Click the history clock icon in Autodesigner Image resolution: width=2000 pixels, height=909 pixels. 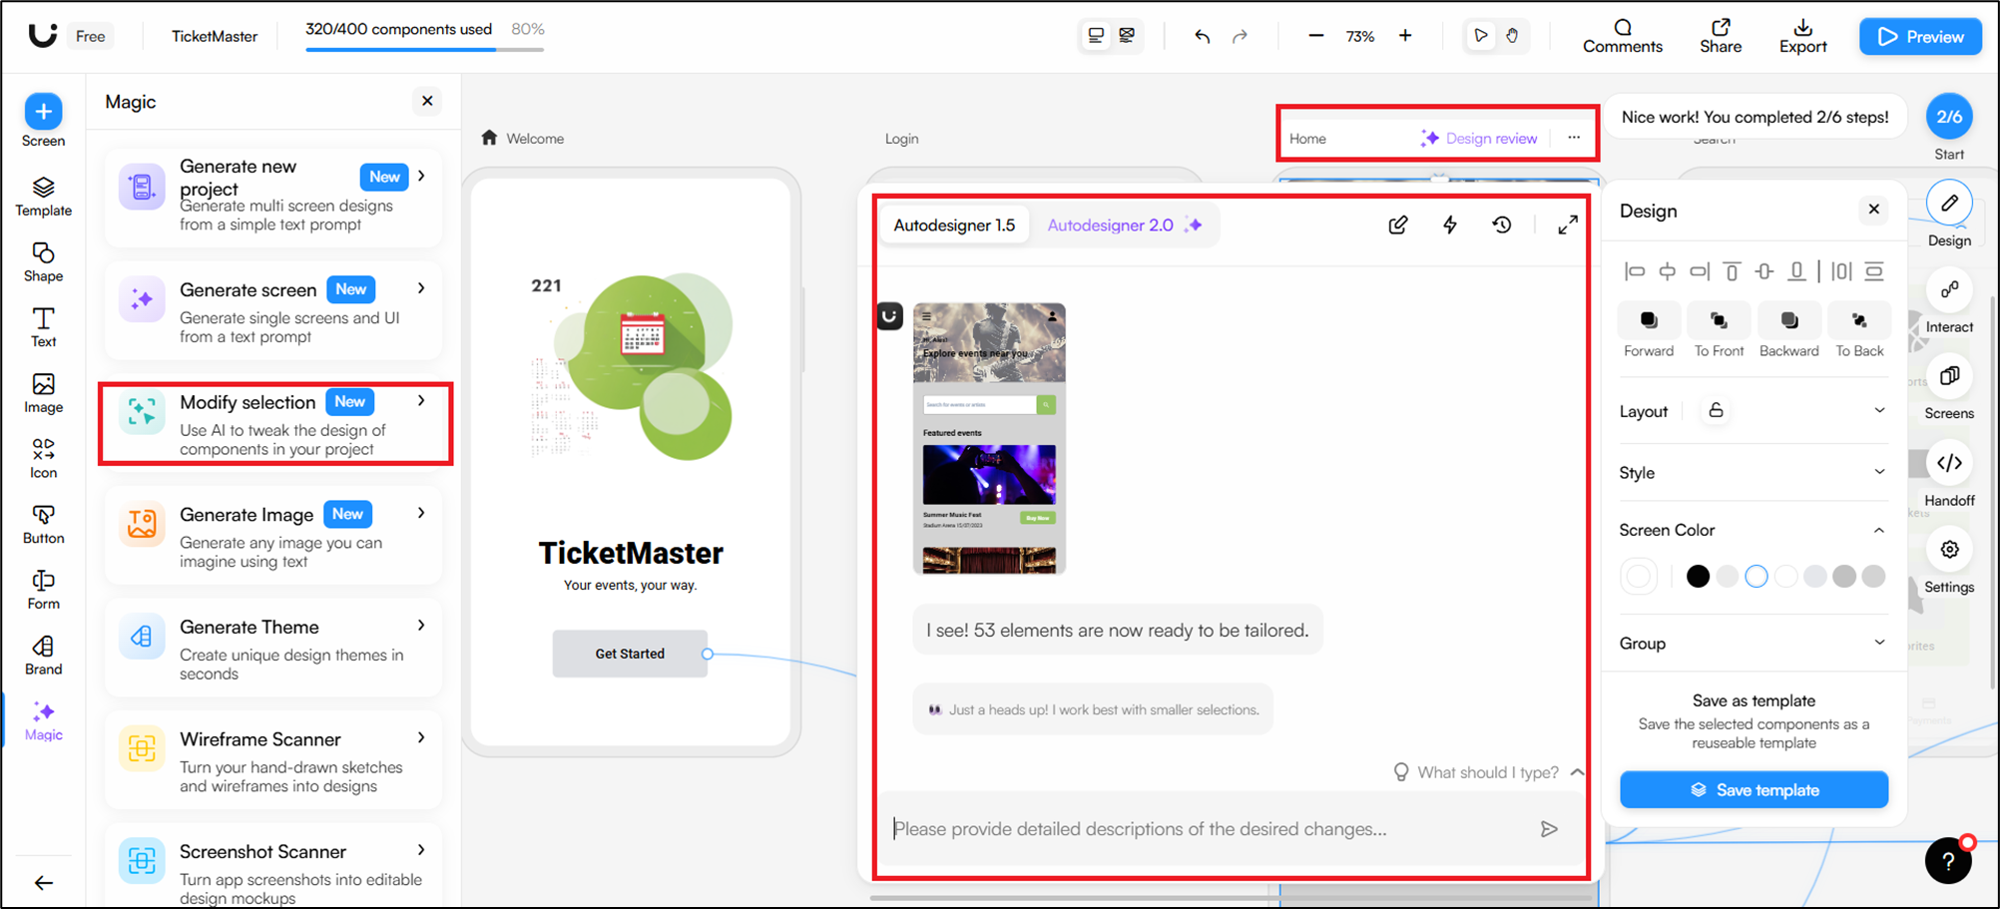(x=1502, y=225)
